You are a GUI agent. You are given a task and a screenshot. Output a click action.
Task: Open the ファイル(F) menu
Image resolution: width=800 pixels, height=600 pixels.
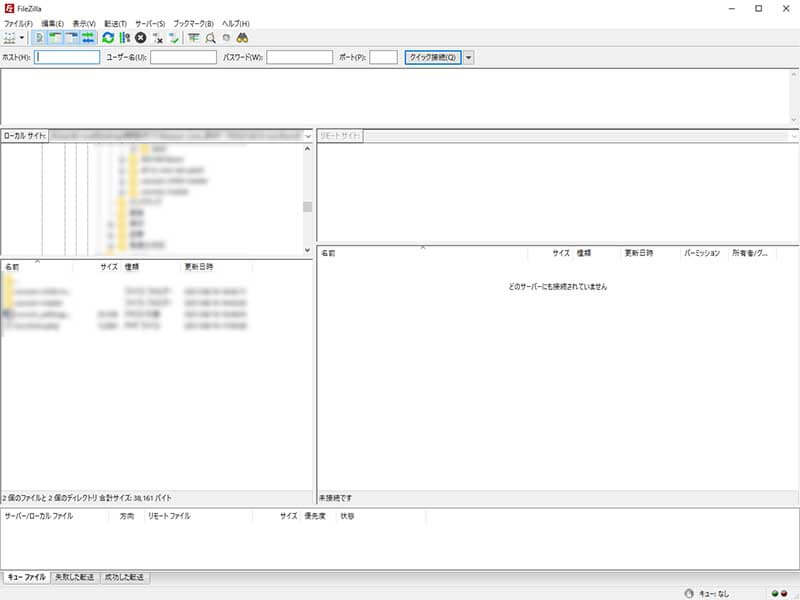[18, 23]
